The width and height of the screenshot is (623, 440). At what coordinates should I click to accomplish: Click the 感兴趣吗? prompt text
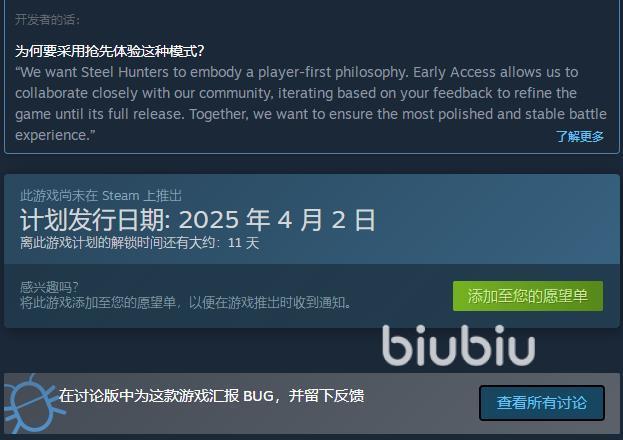tap(49, 287)
